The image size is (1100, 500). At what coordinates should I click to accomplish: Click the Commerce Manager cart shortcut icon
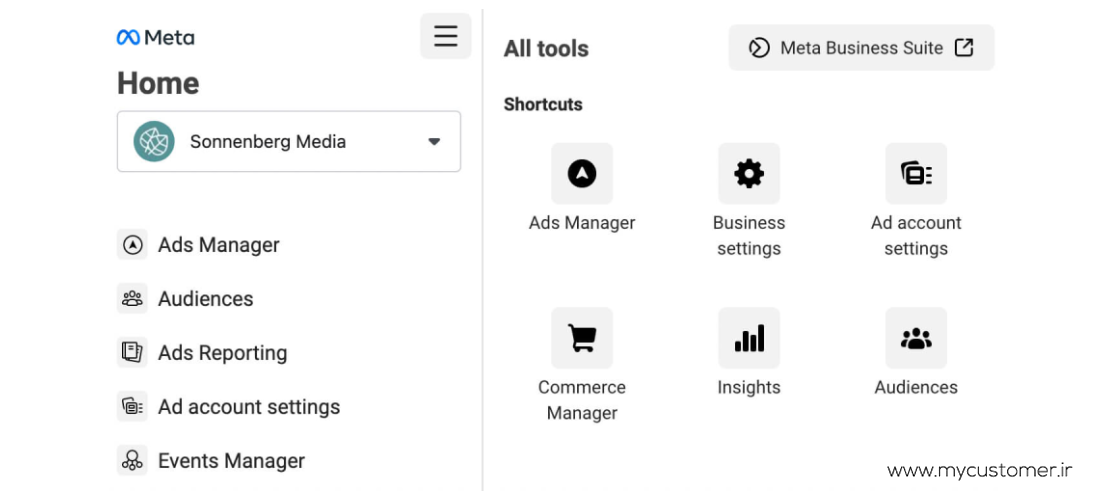pos(582,338)
